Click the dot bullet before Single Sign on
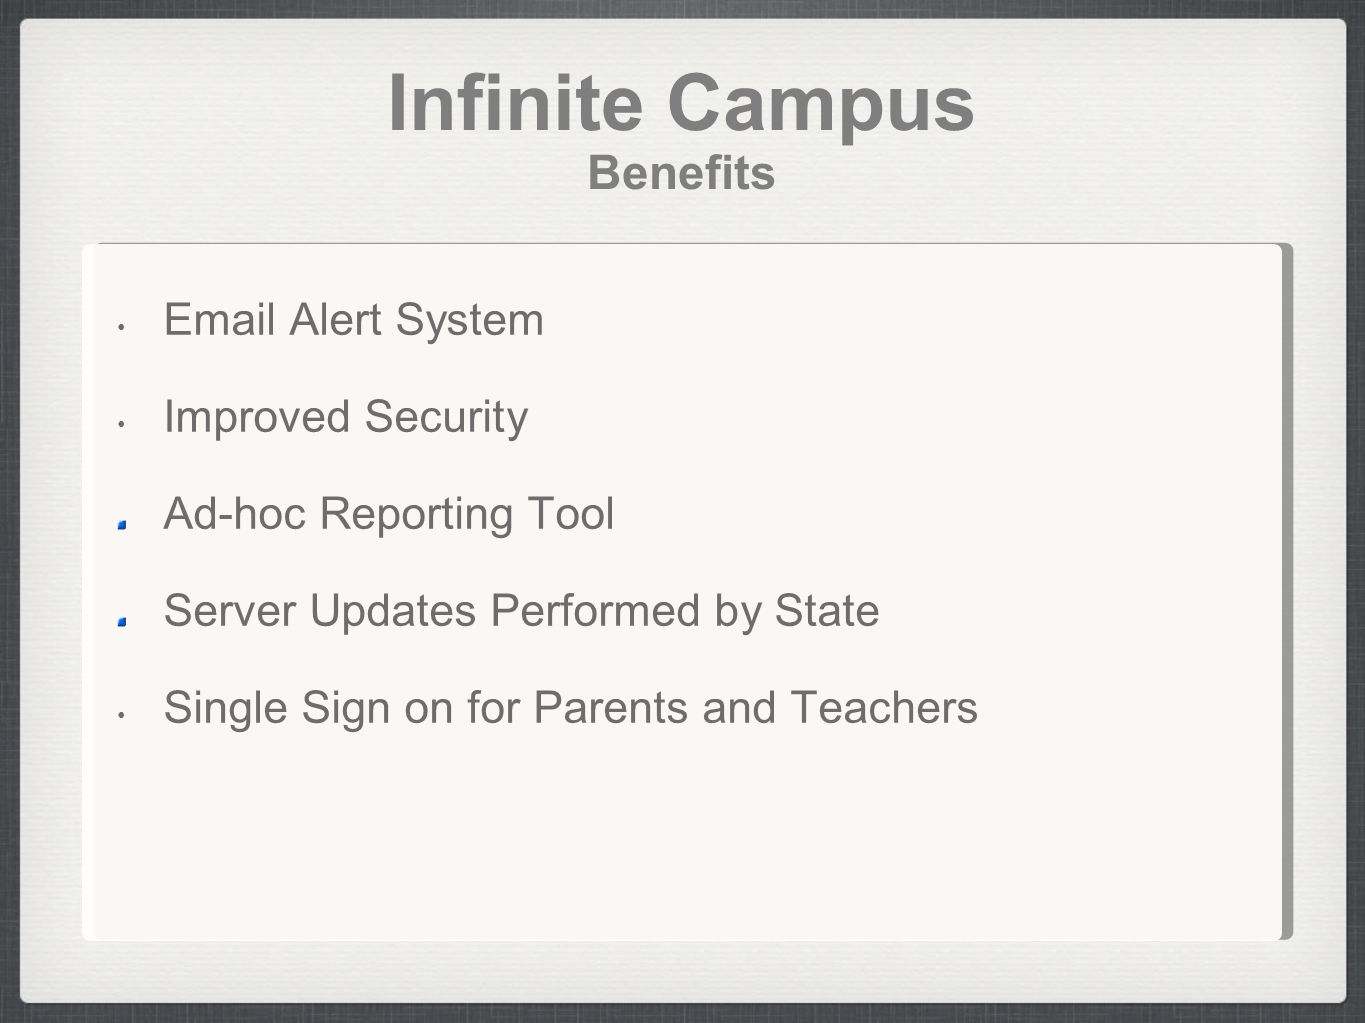The width and height of the screenshot is (1365, 1023). pos(120,714)
